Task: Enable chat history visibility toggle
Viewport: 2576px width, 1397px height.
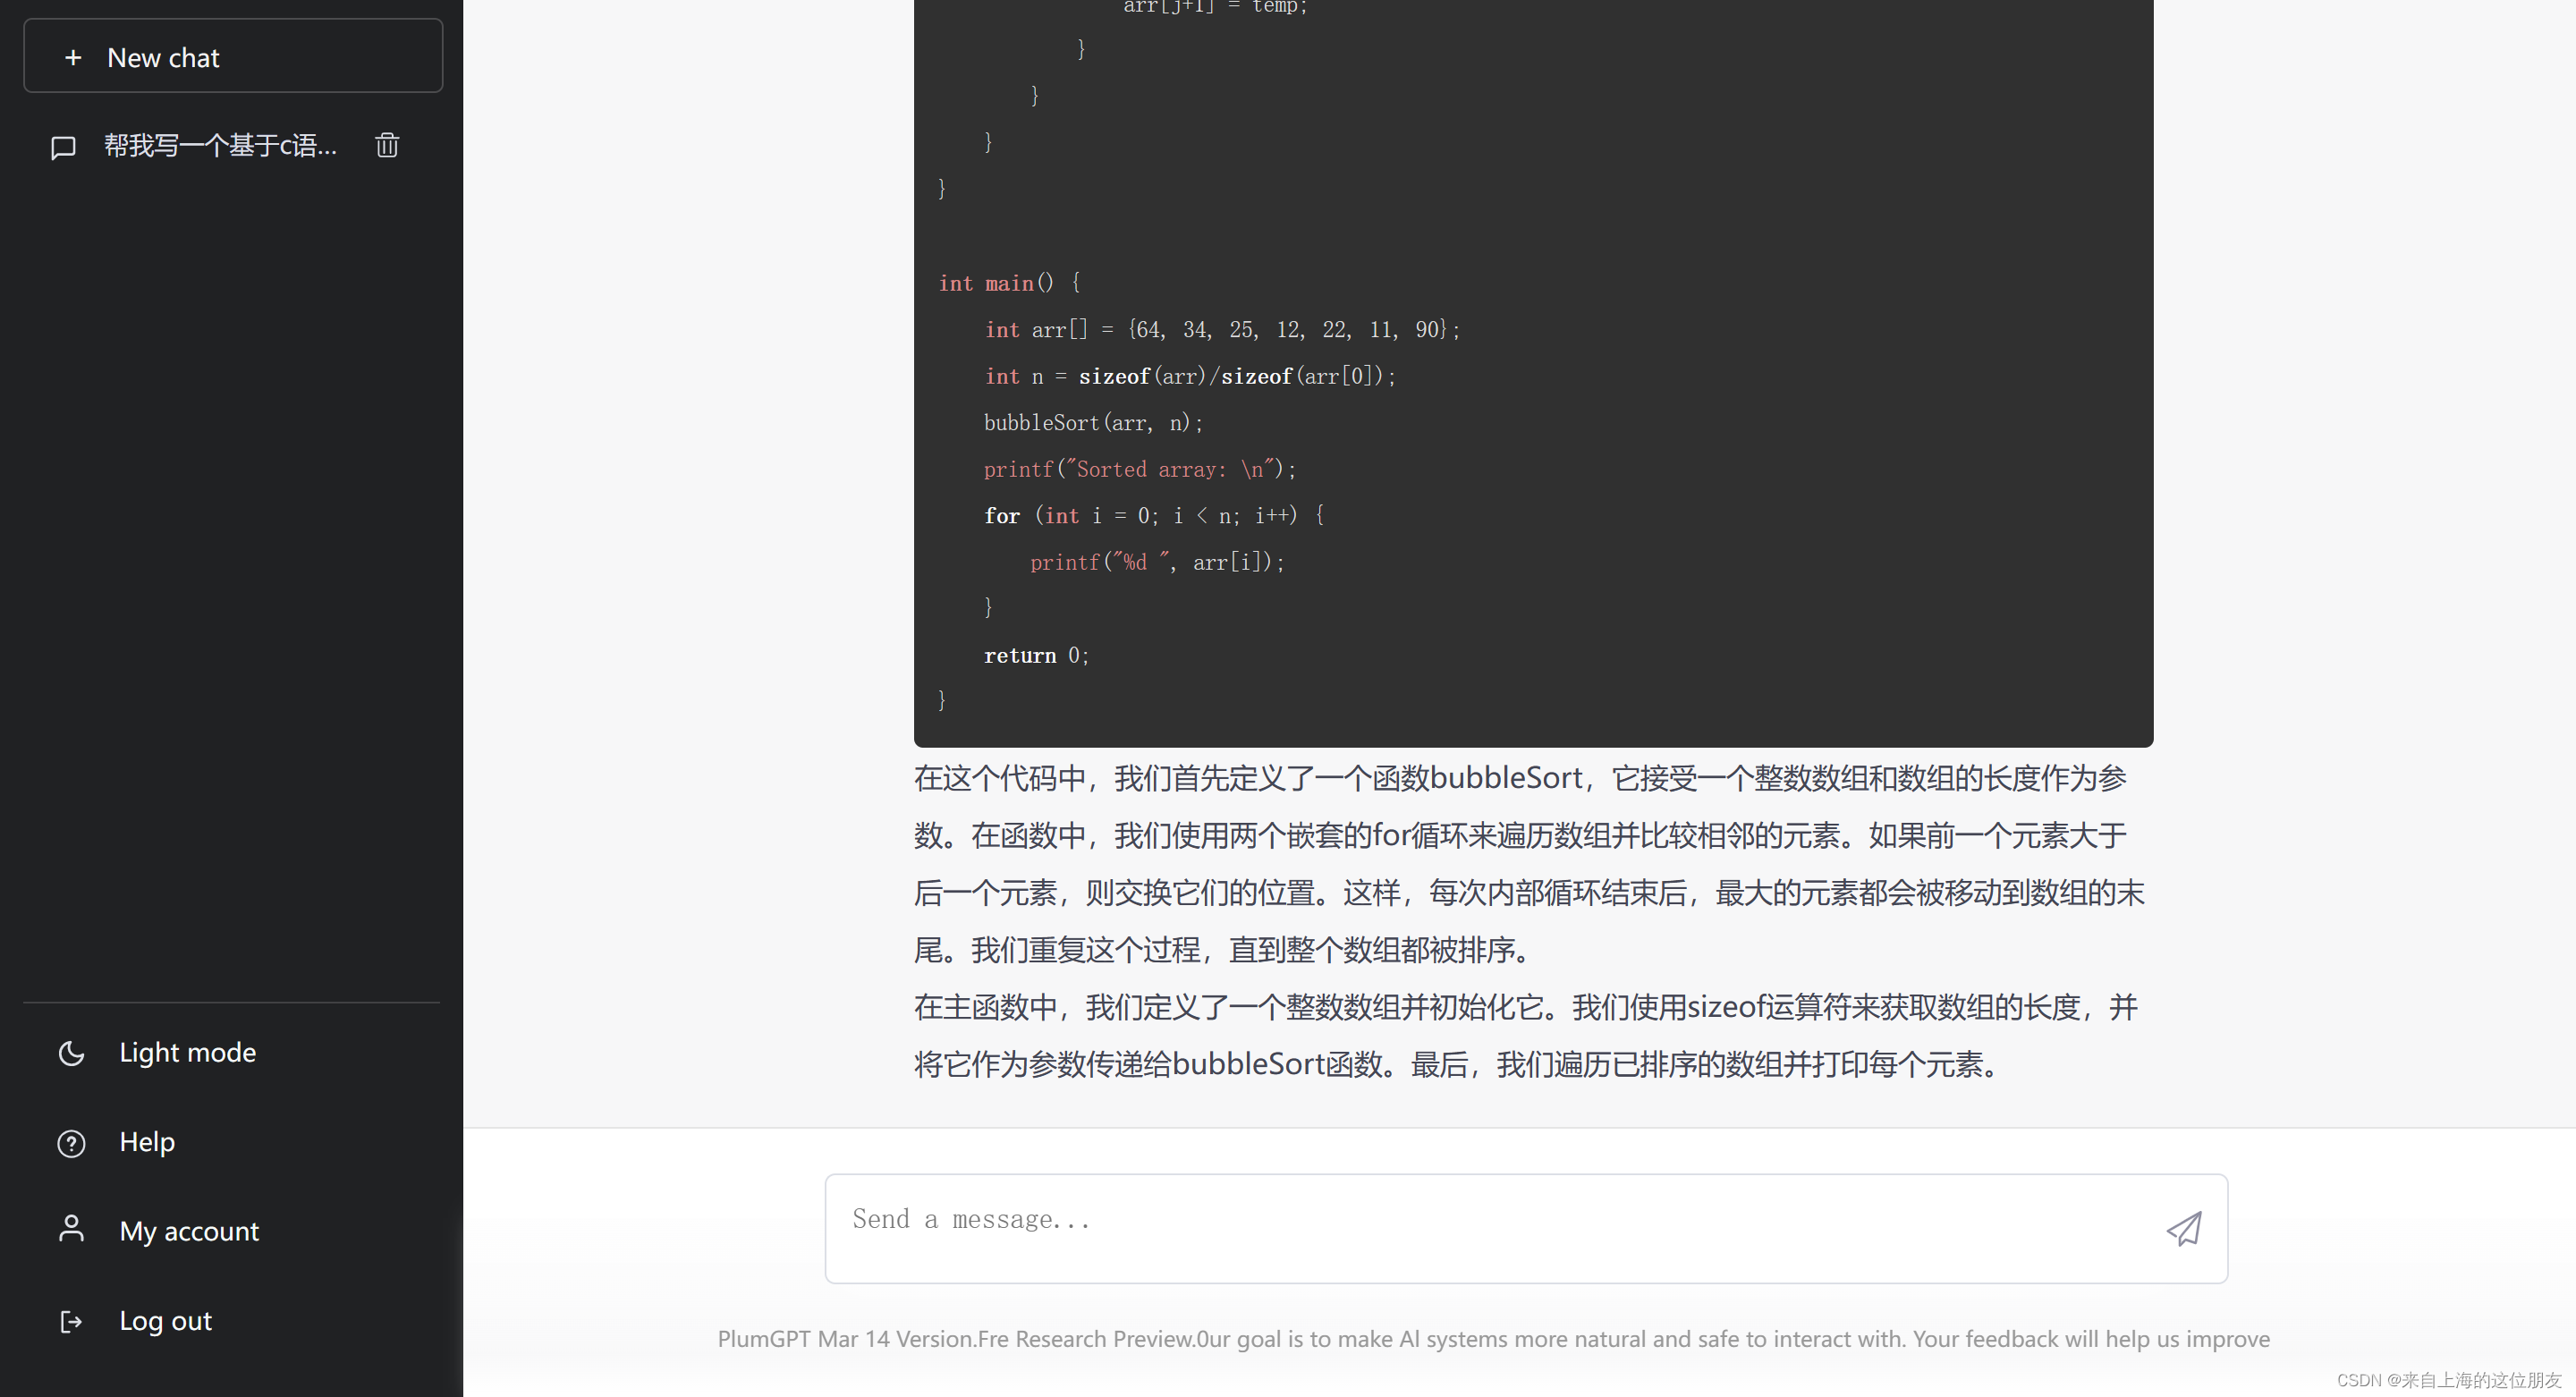Action: tap(64, 145)
